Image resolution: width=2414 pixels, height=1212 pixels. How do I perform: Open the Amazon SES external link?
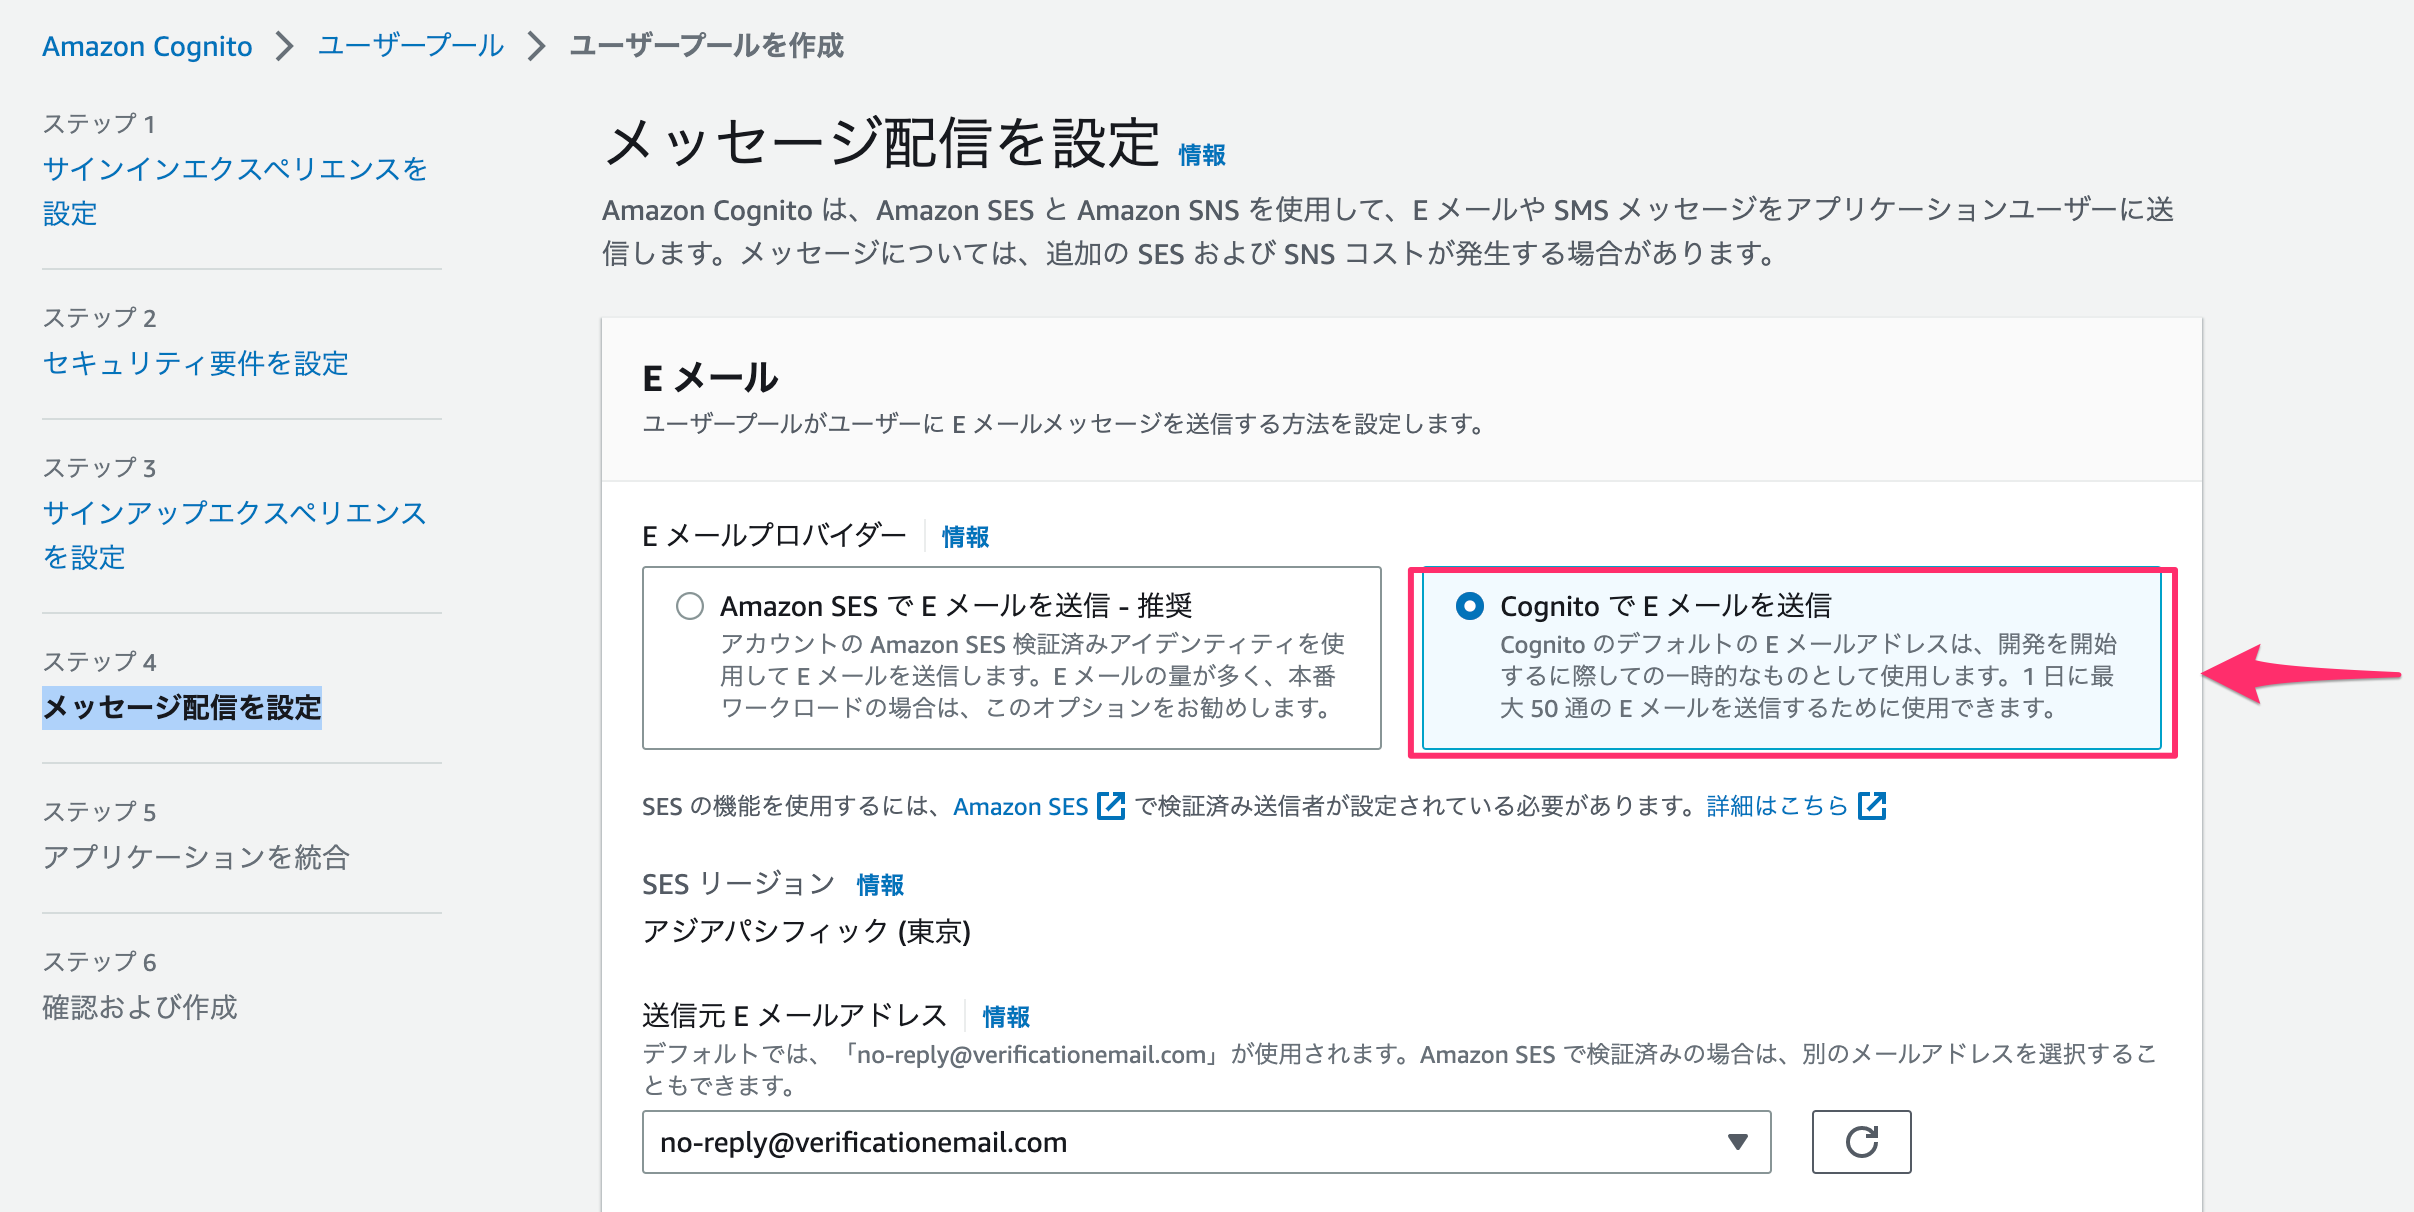pyautogui.click(x=1021, y=806)
